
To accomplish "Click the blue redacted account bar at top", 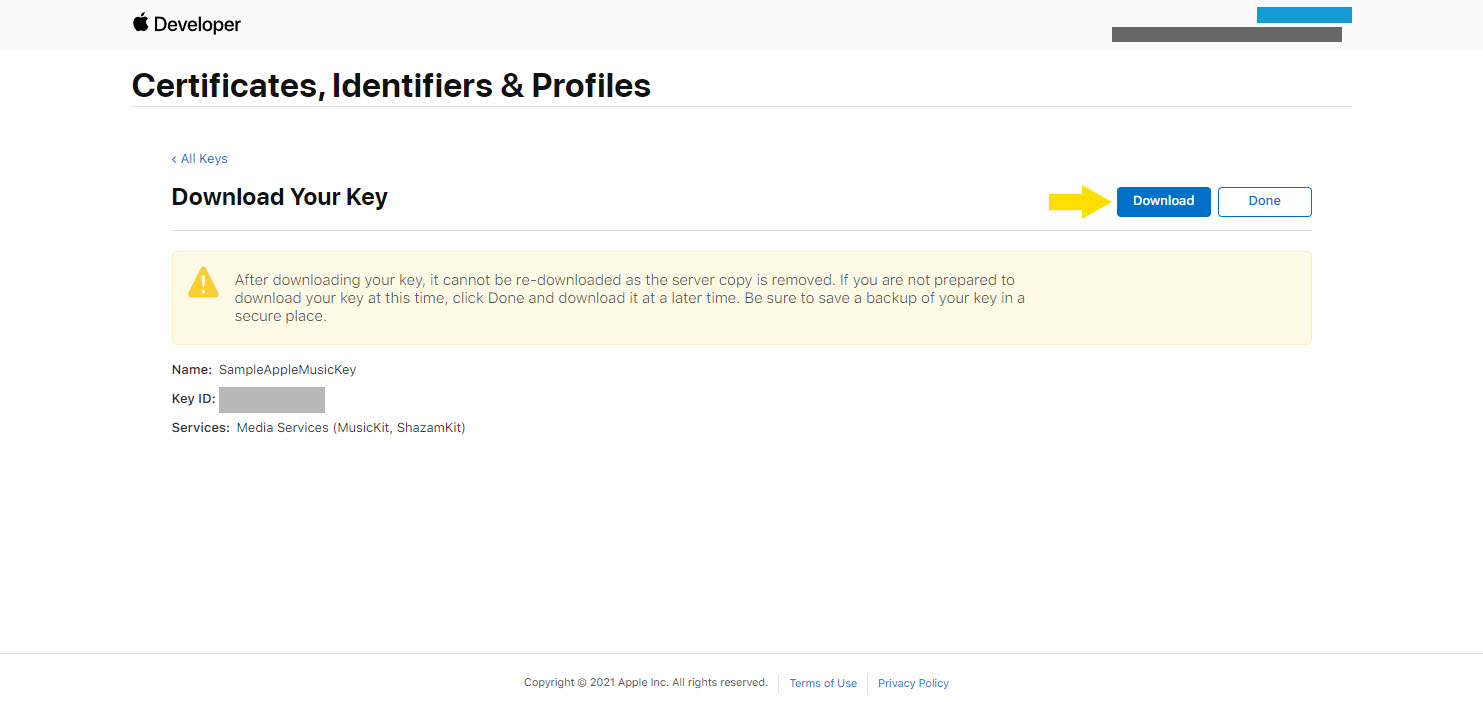I will (1304, 15).
